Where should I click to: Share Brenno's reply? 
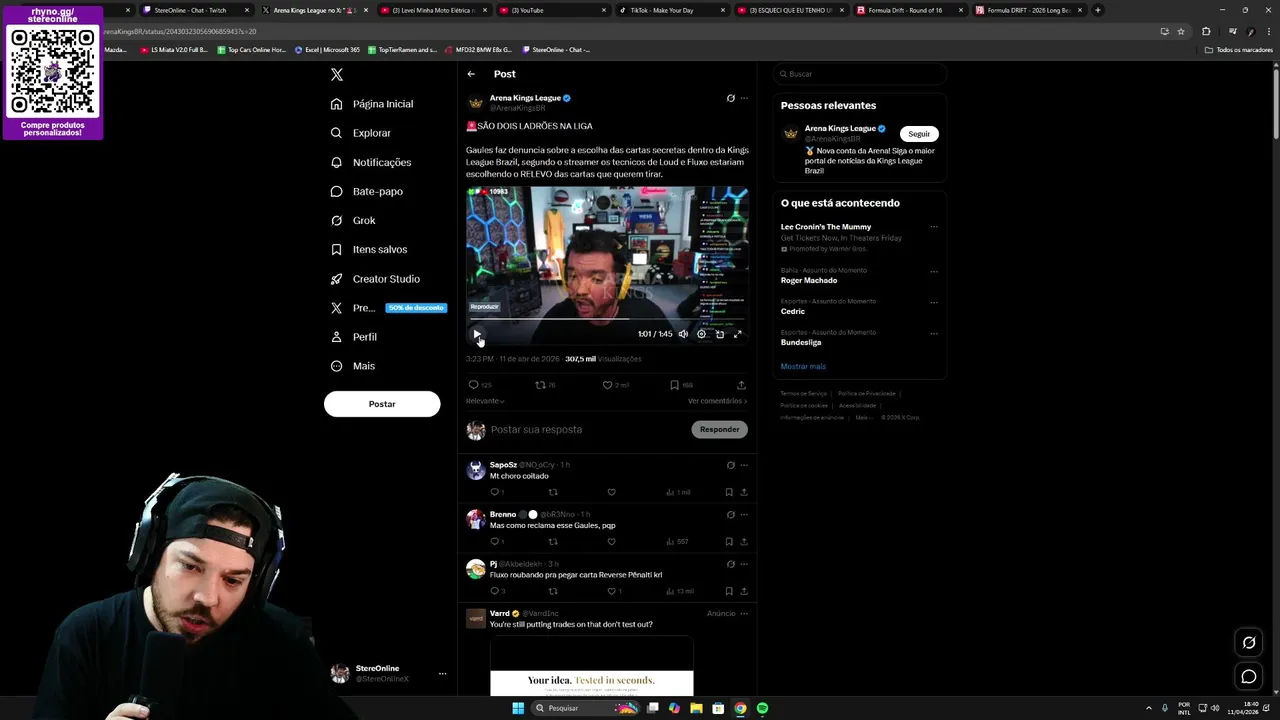coord(743,542)
